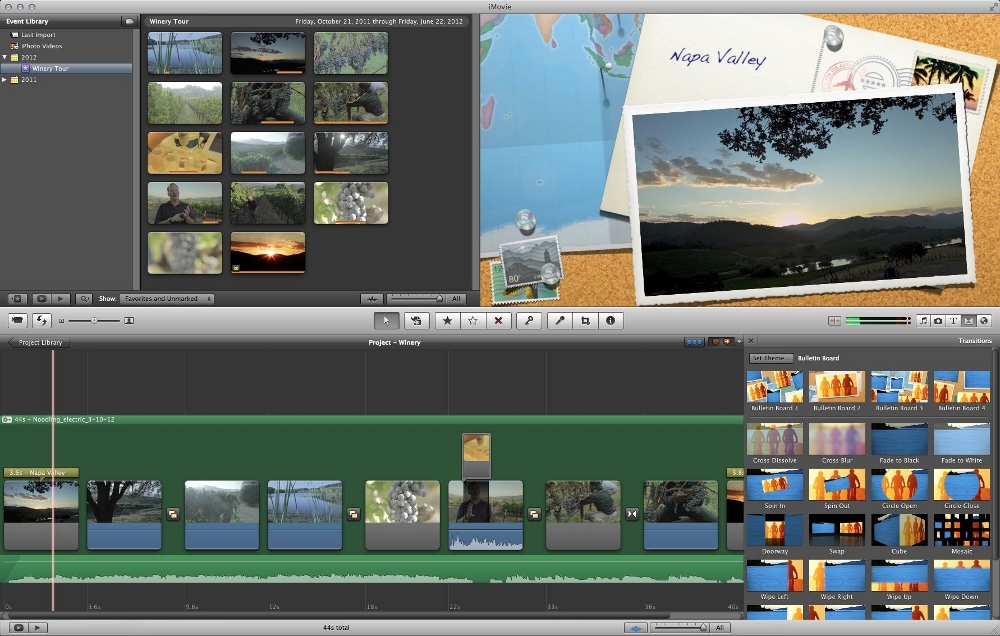Open the camera import window
This screenshot has width=1000, height=636.
click(x=17, y=320)
